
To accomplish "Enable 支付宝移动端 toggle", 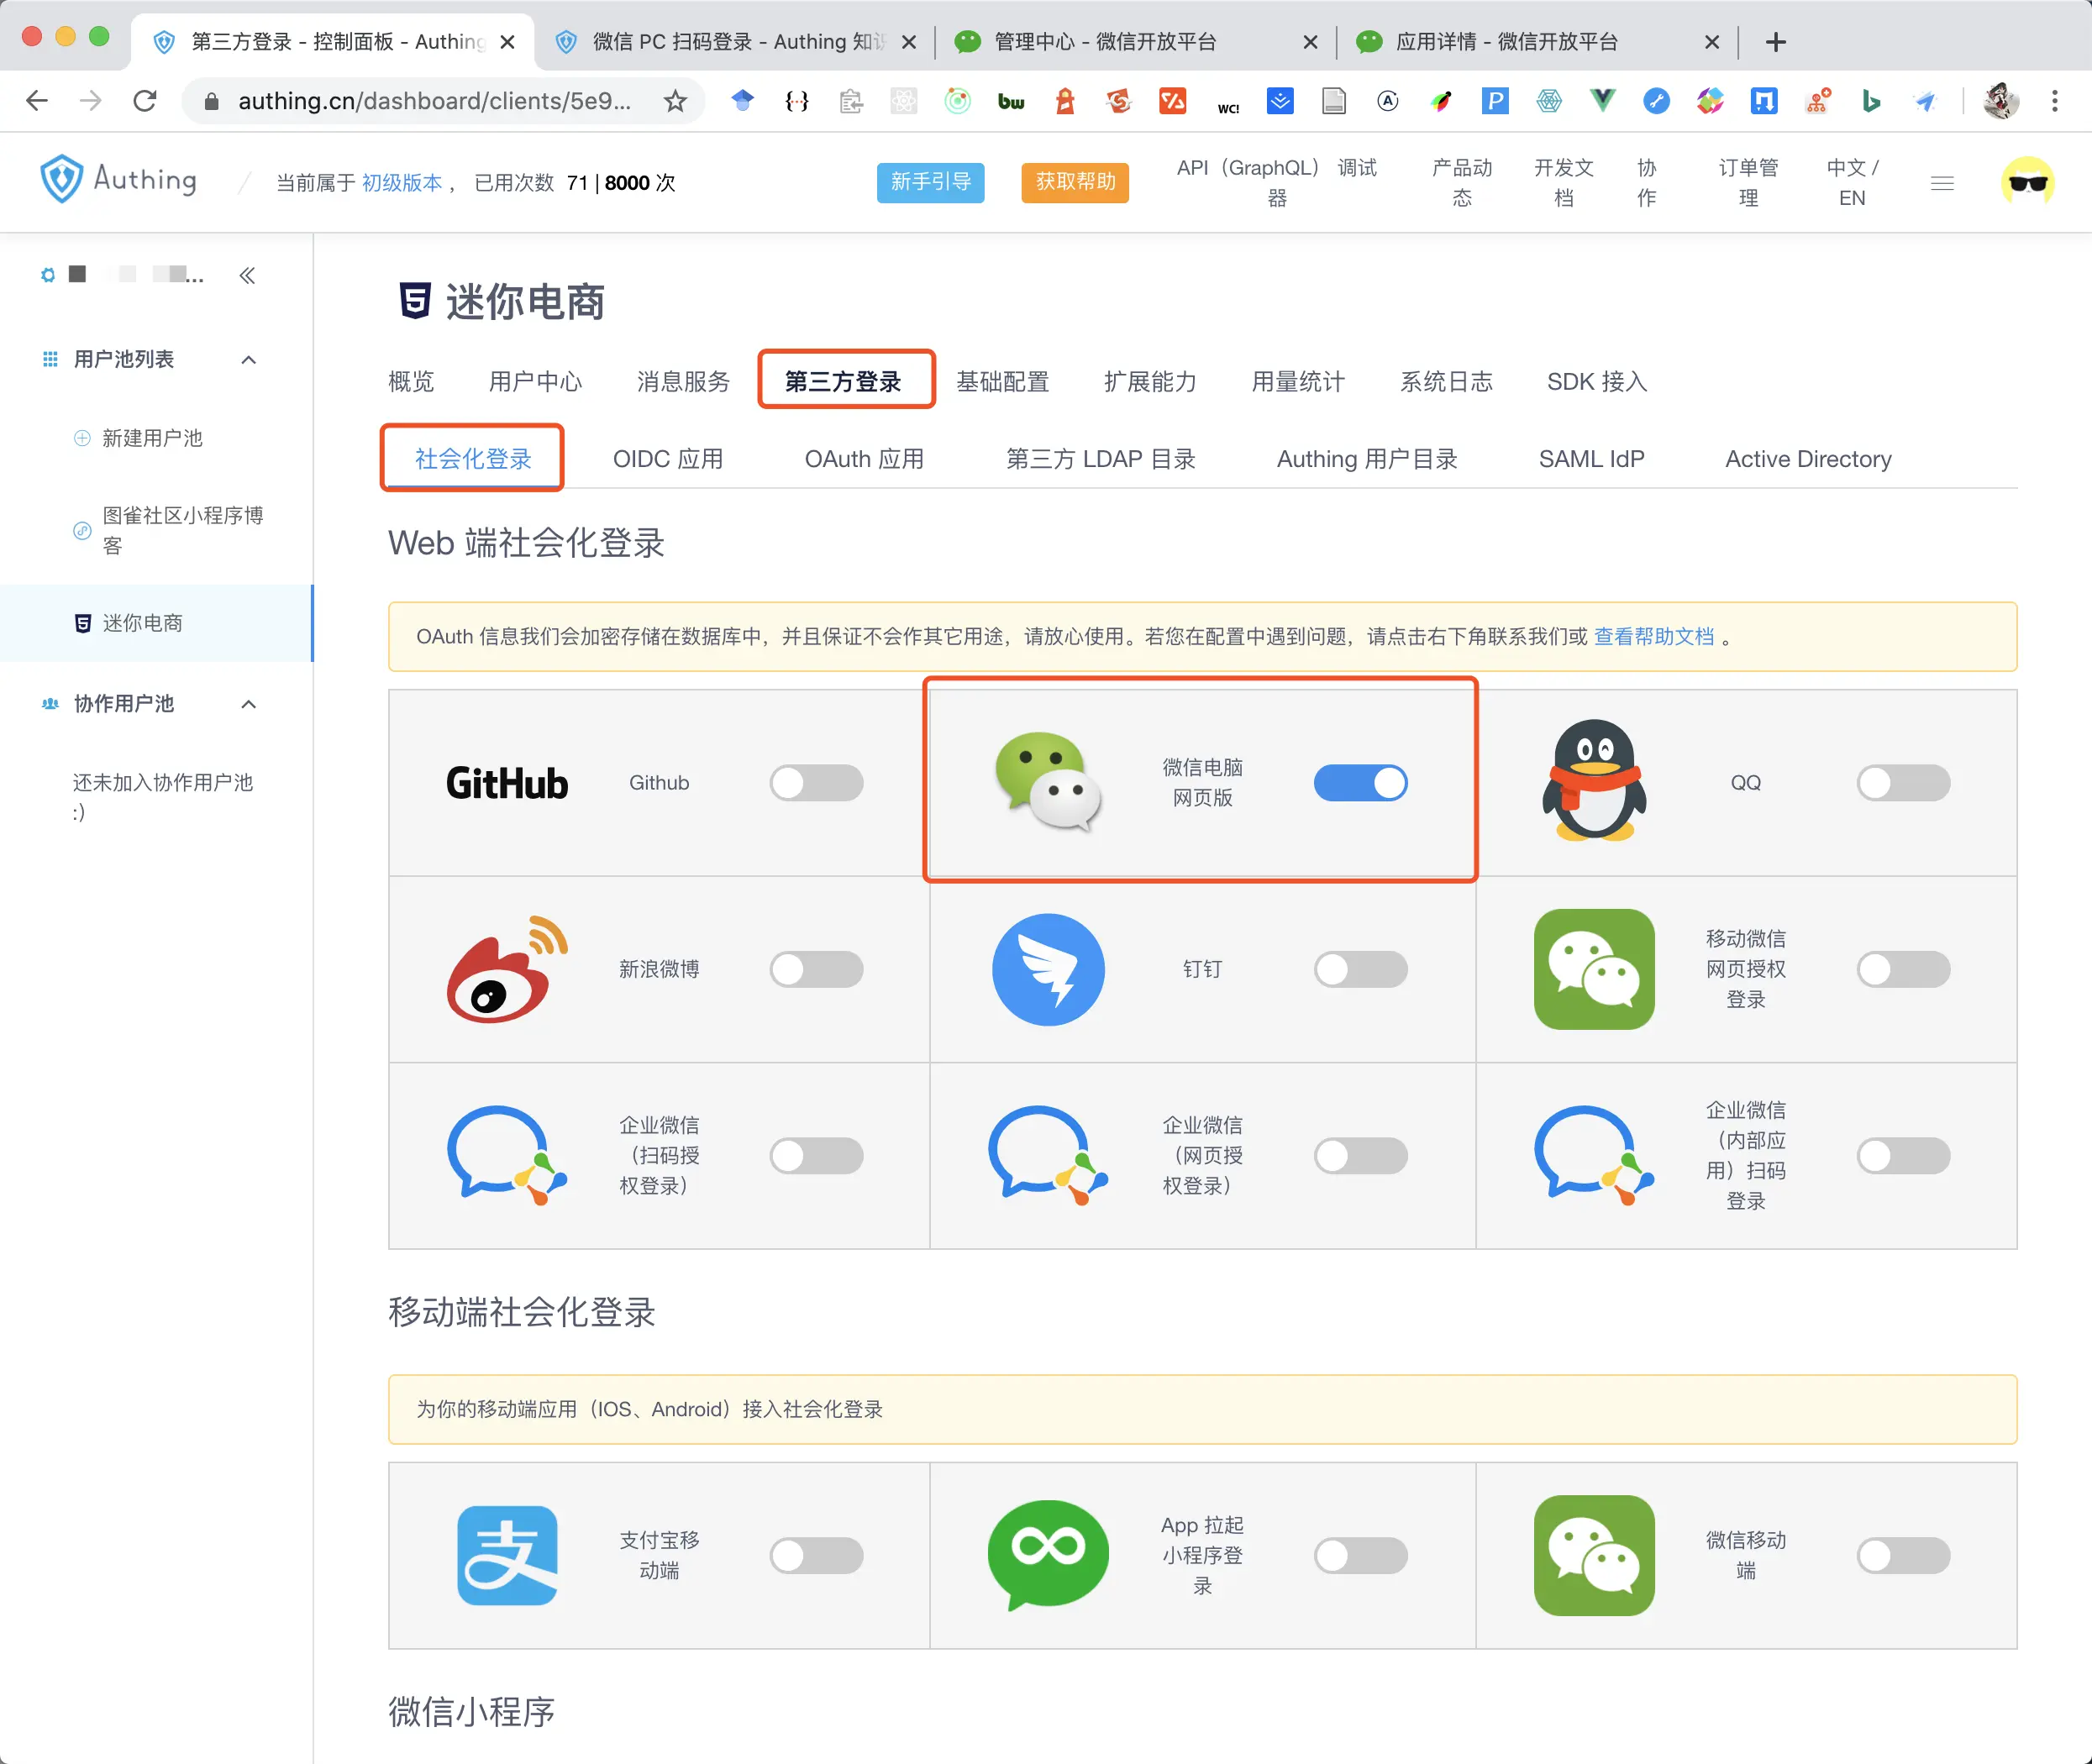I will 816,1555.
